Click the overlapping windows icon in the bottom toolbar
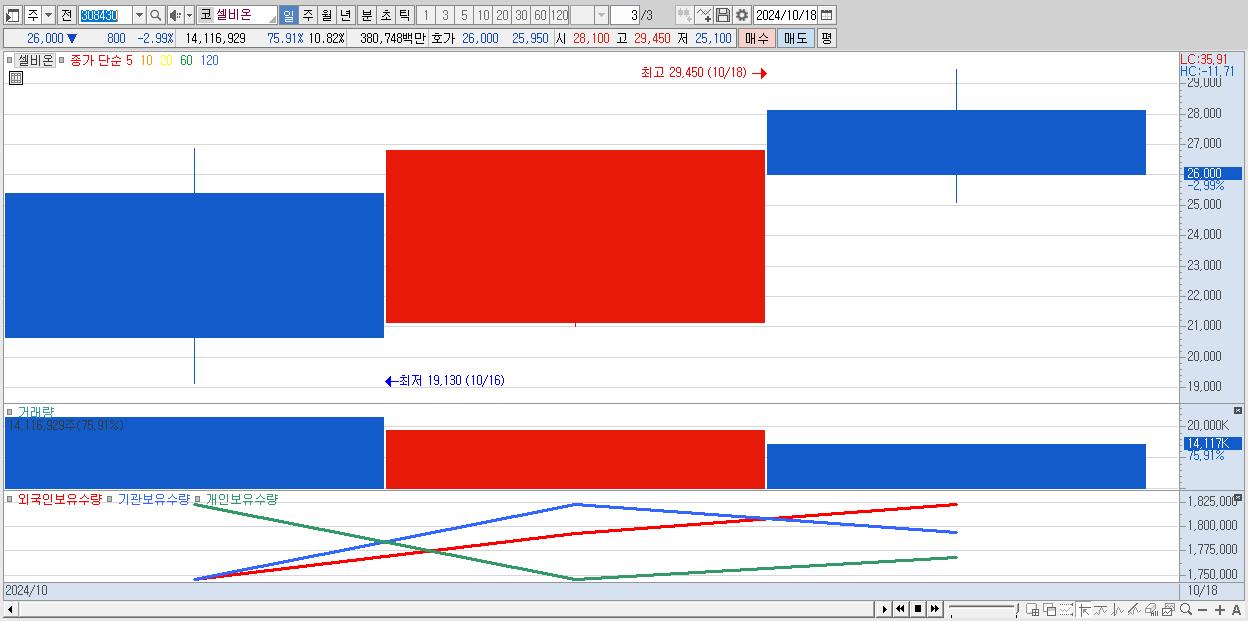Image resolution: width=1248 pixels, height=621 pixels. (1049, 609)
